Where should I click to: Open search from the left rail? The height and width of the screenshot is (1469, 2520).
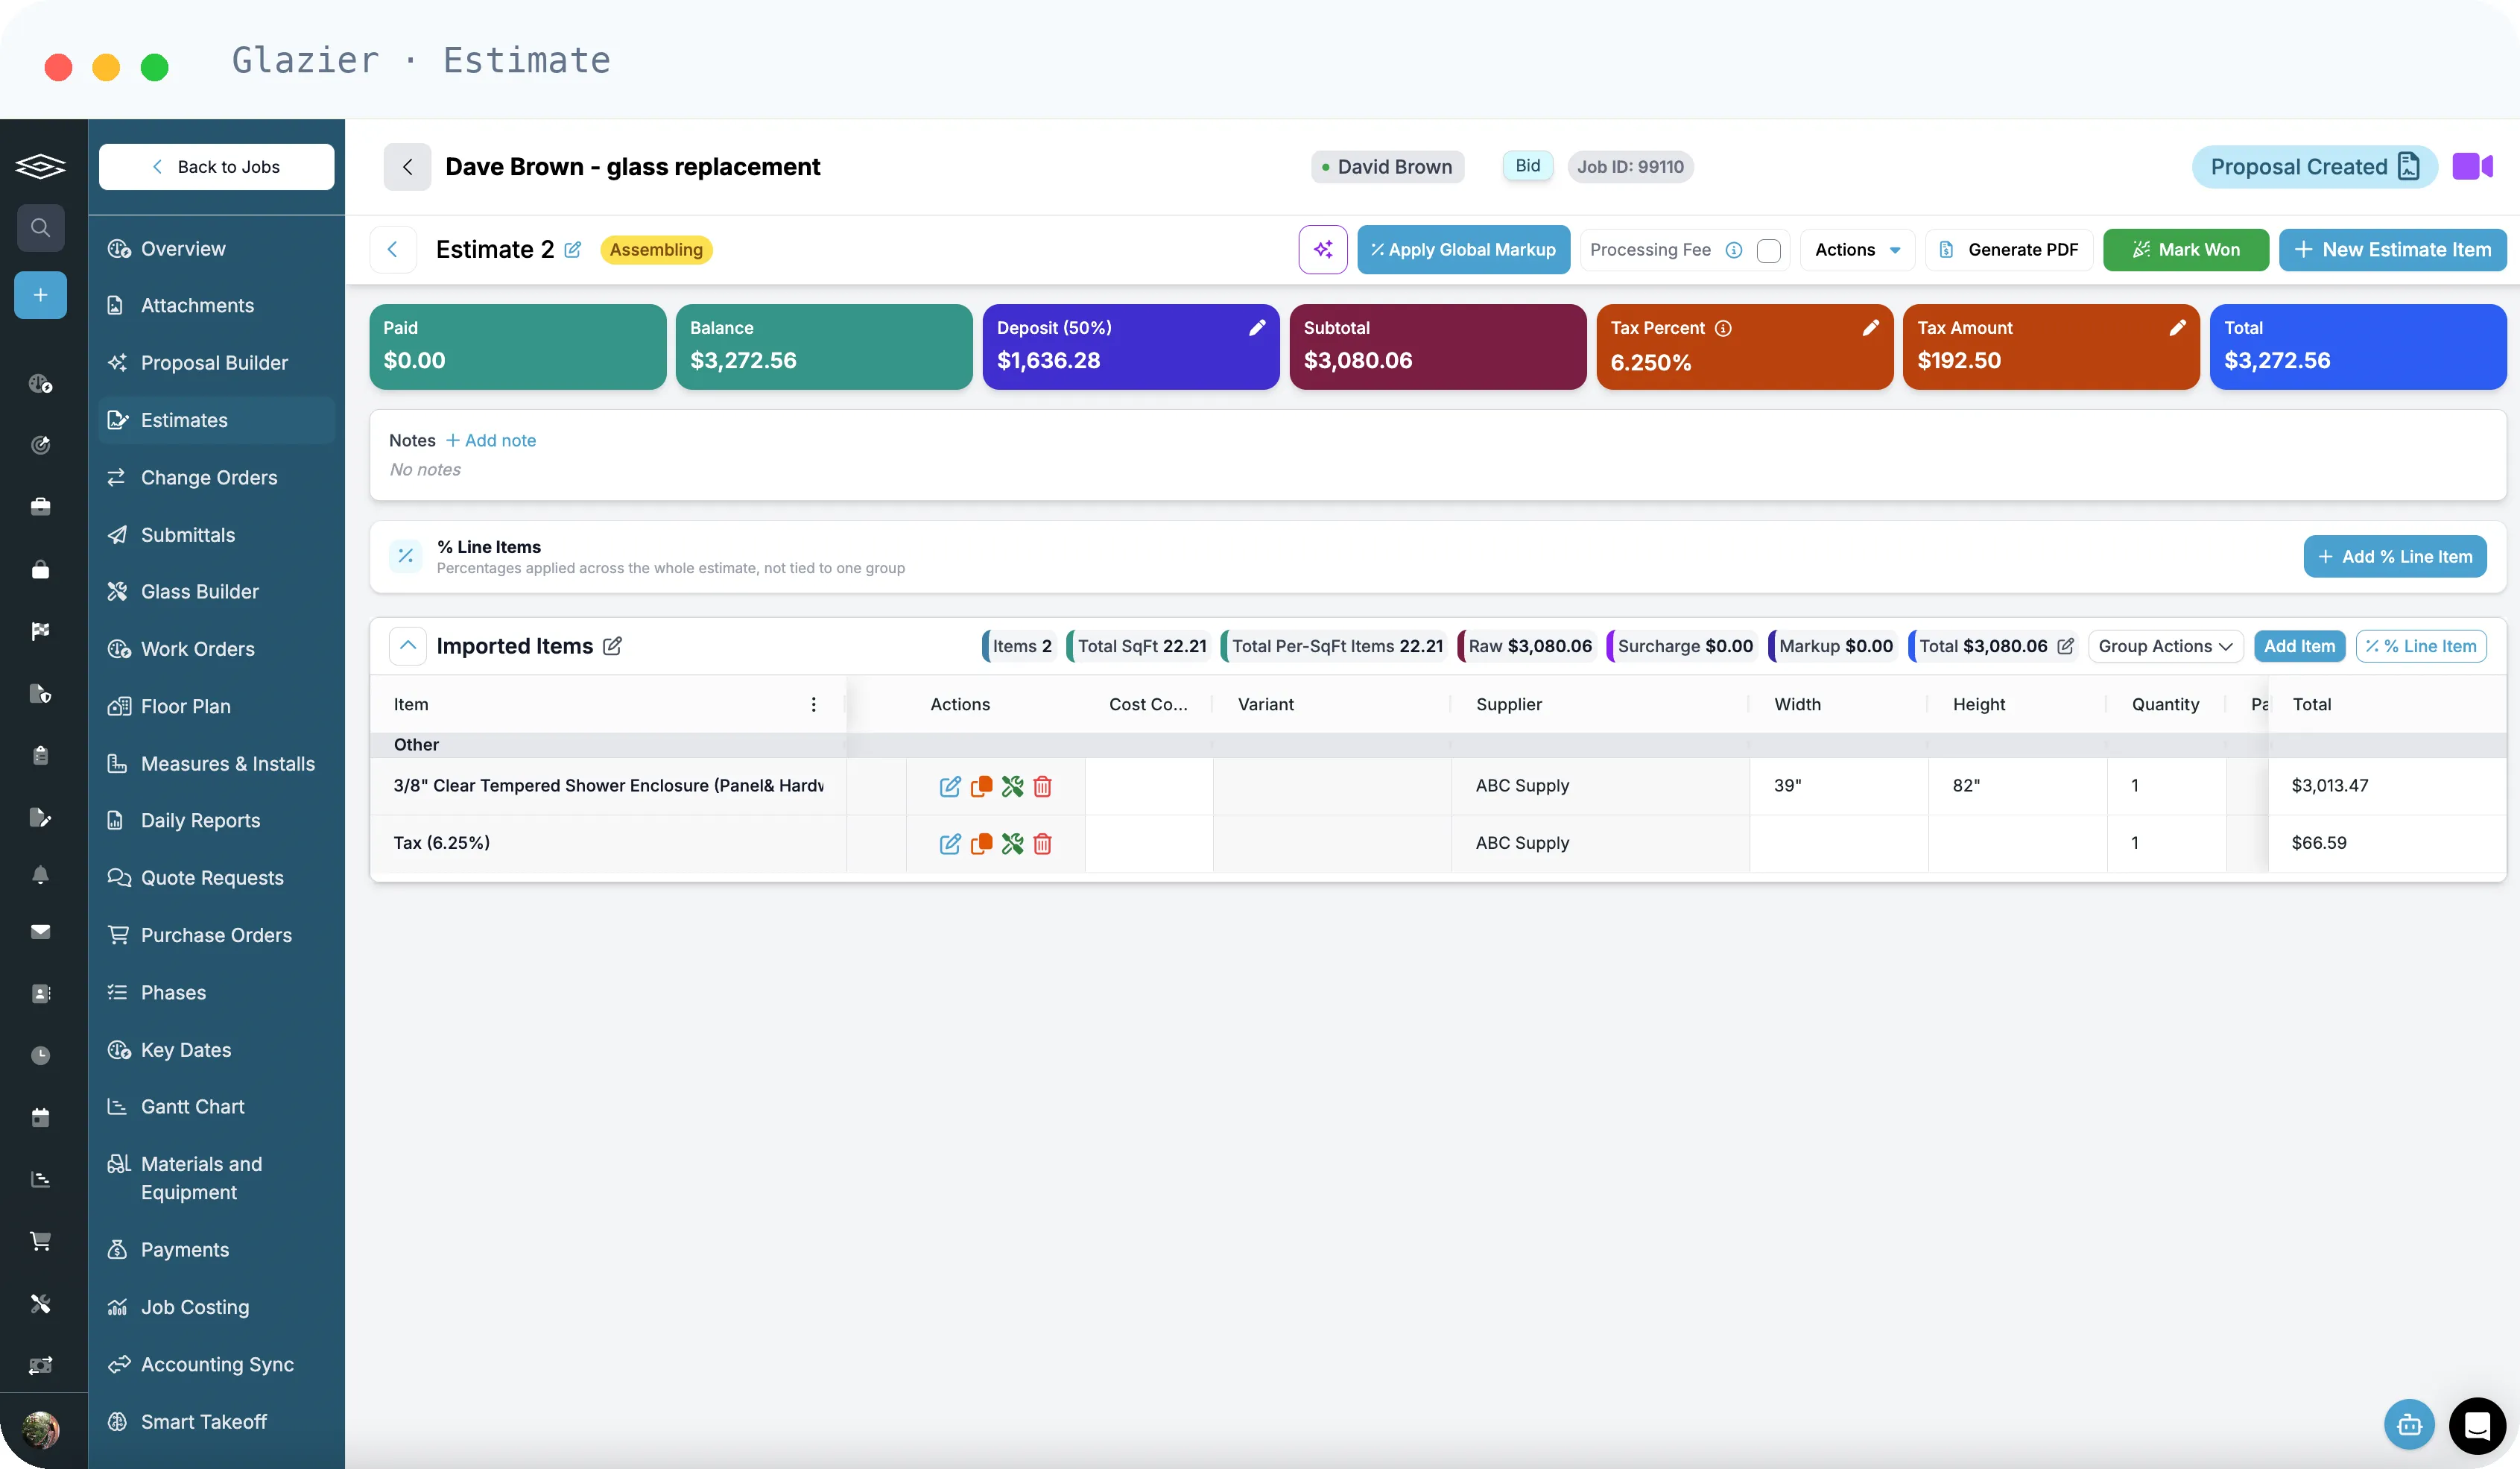point(40,228)
